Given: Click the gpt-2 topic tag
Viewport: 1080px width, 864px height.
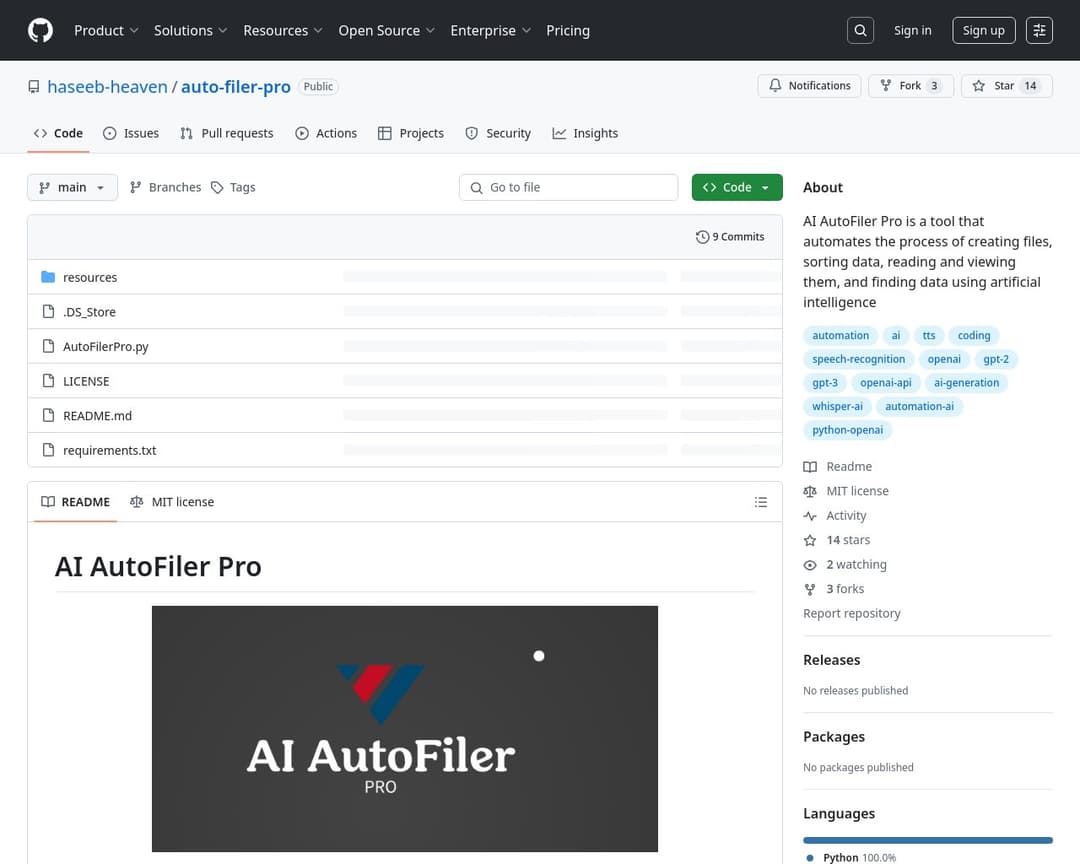Looking at the screenshot, I should click(x=996, y=359).
